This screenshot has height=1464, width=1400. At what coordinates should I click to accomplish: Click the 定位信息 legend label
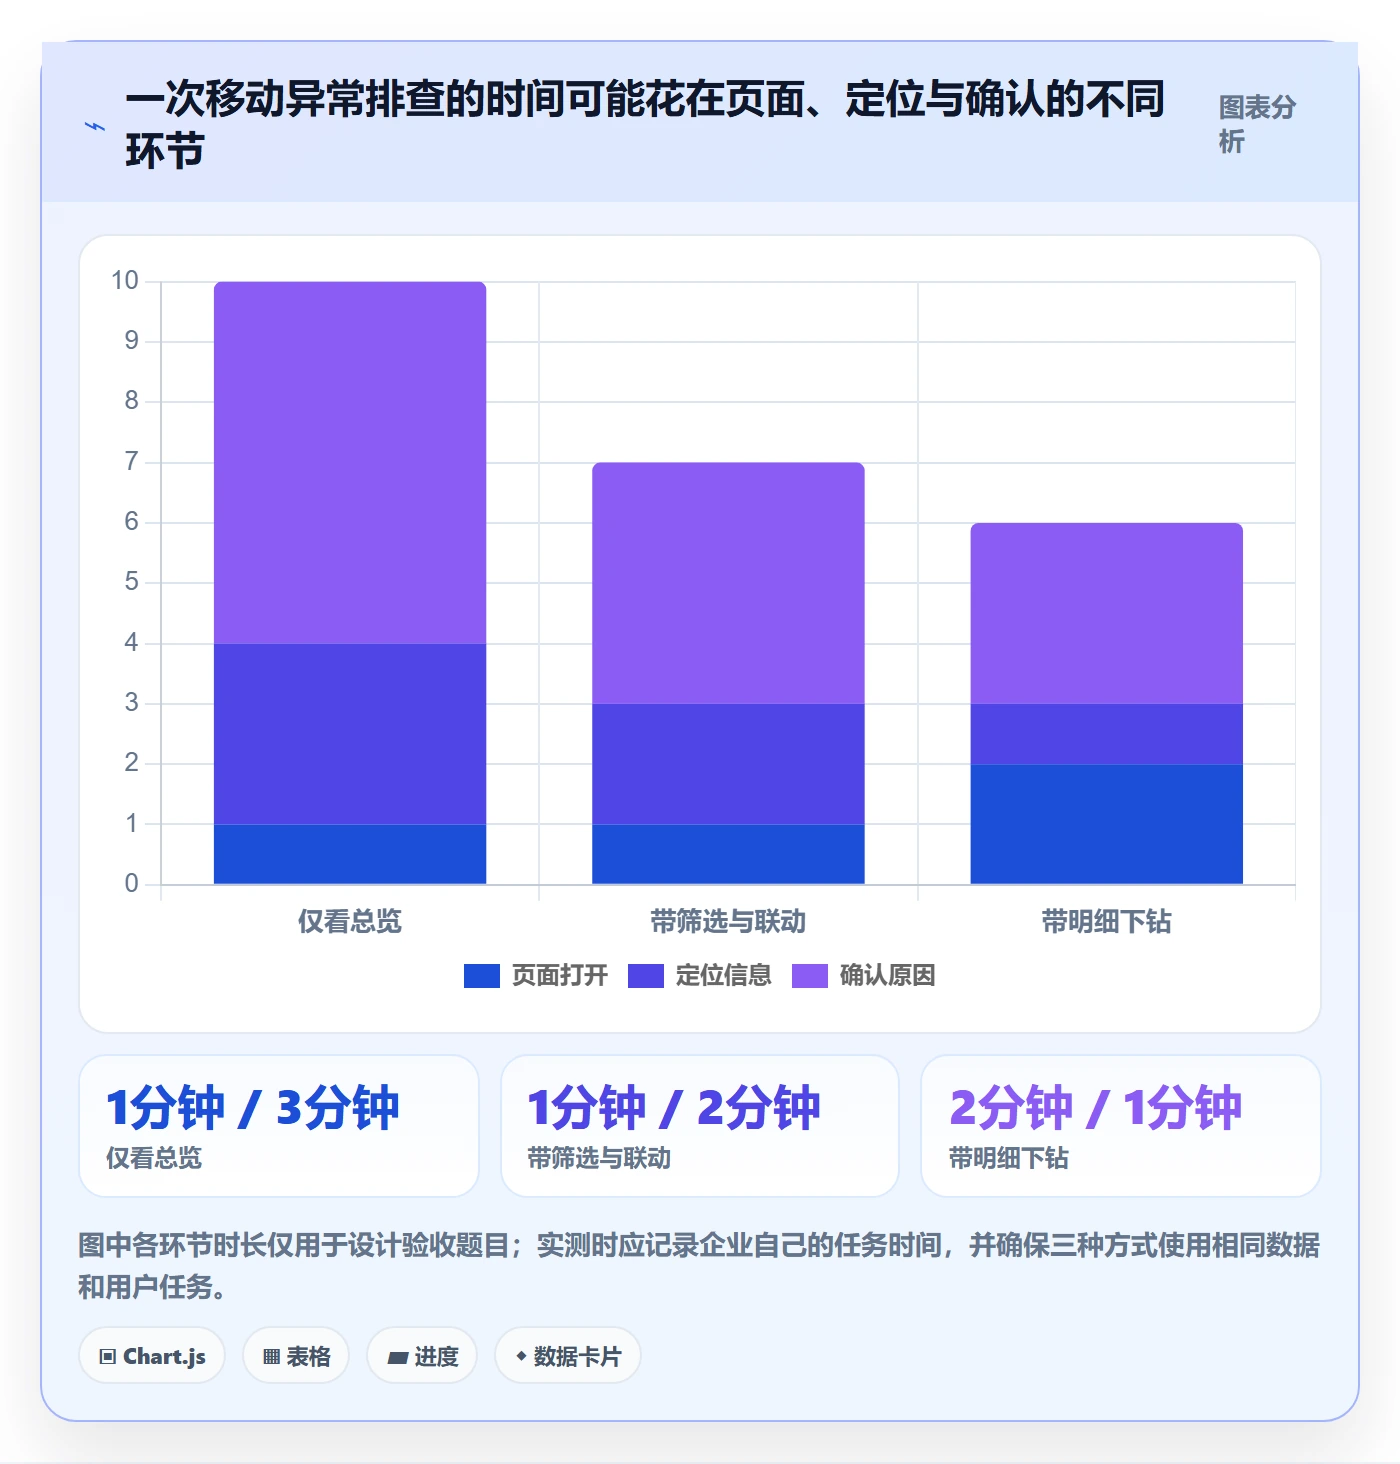coord(723,976)
